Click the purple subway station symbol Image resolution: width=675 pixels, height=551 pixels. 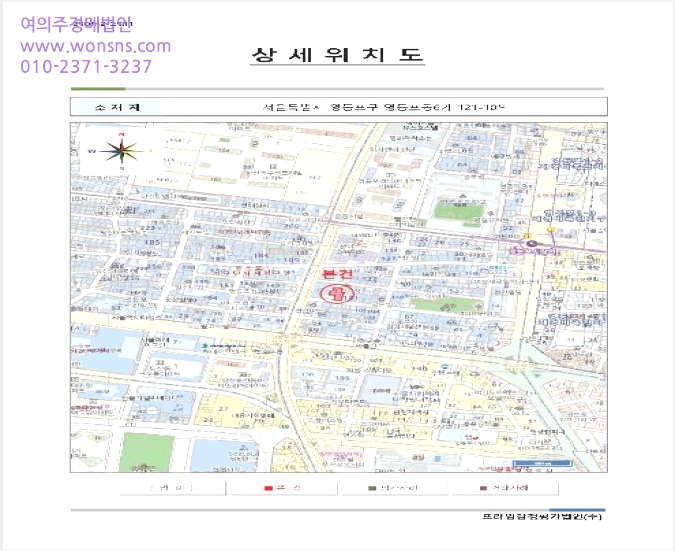pyautogui.click(x=532, y=244)
